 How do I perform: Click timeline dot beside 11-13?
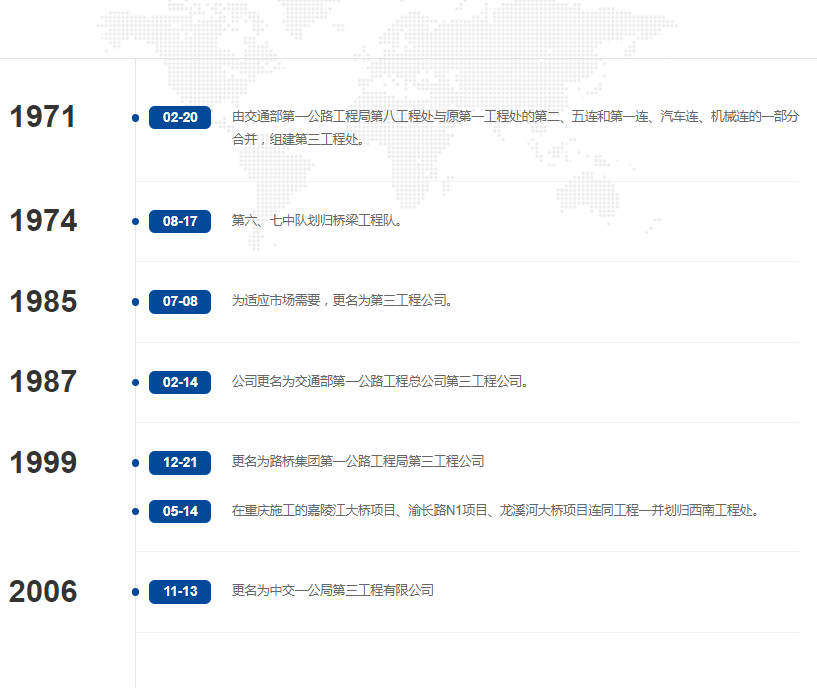[x=135, y=592]
